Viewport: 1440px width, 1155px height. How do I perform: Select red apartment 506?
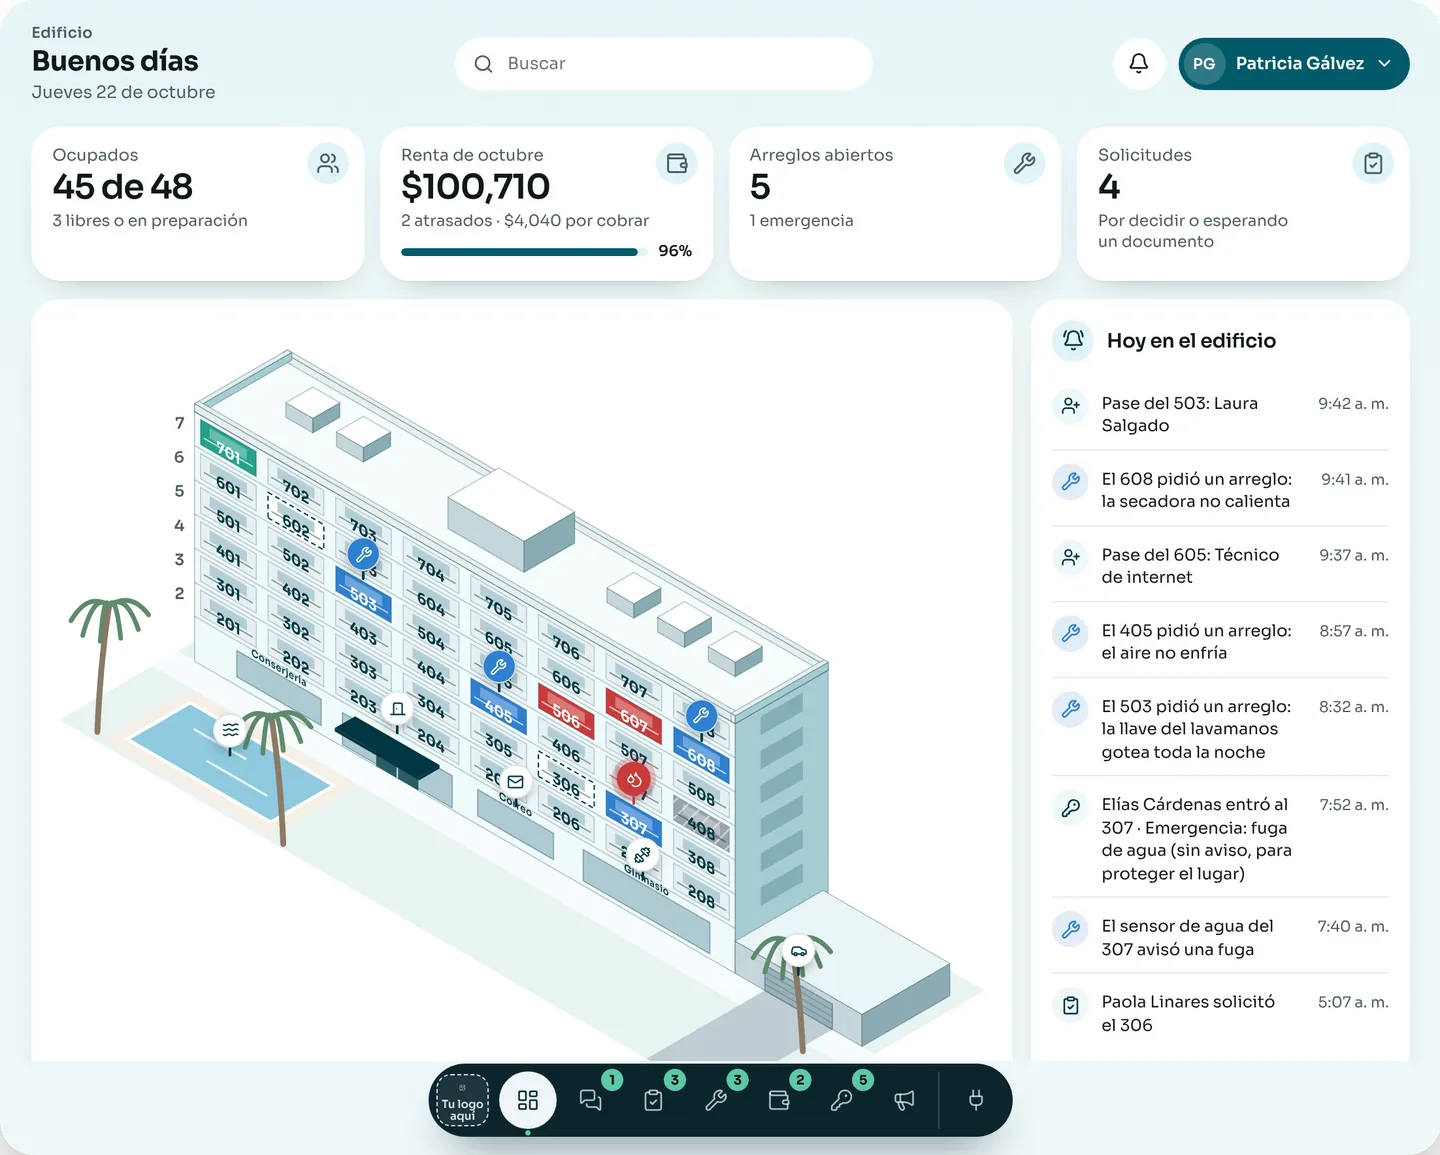(x=566, y=711)
